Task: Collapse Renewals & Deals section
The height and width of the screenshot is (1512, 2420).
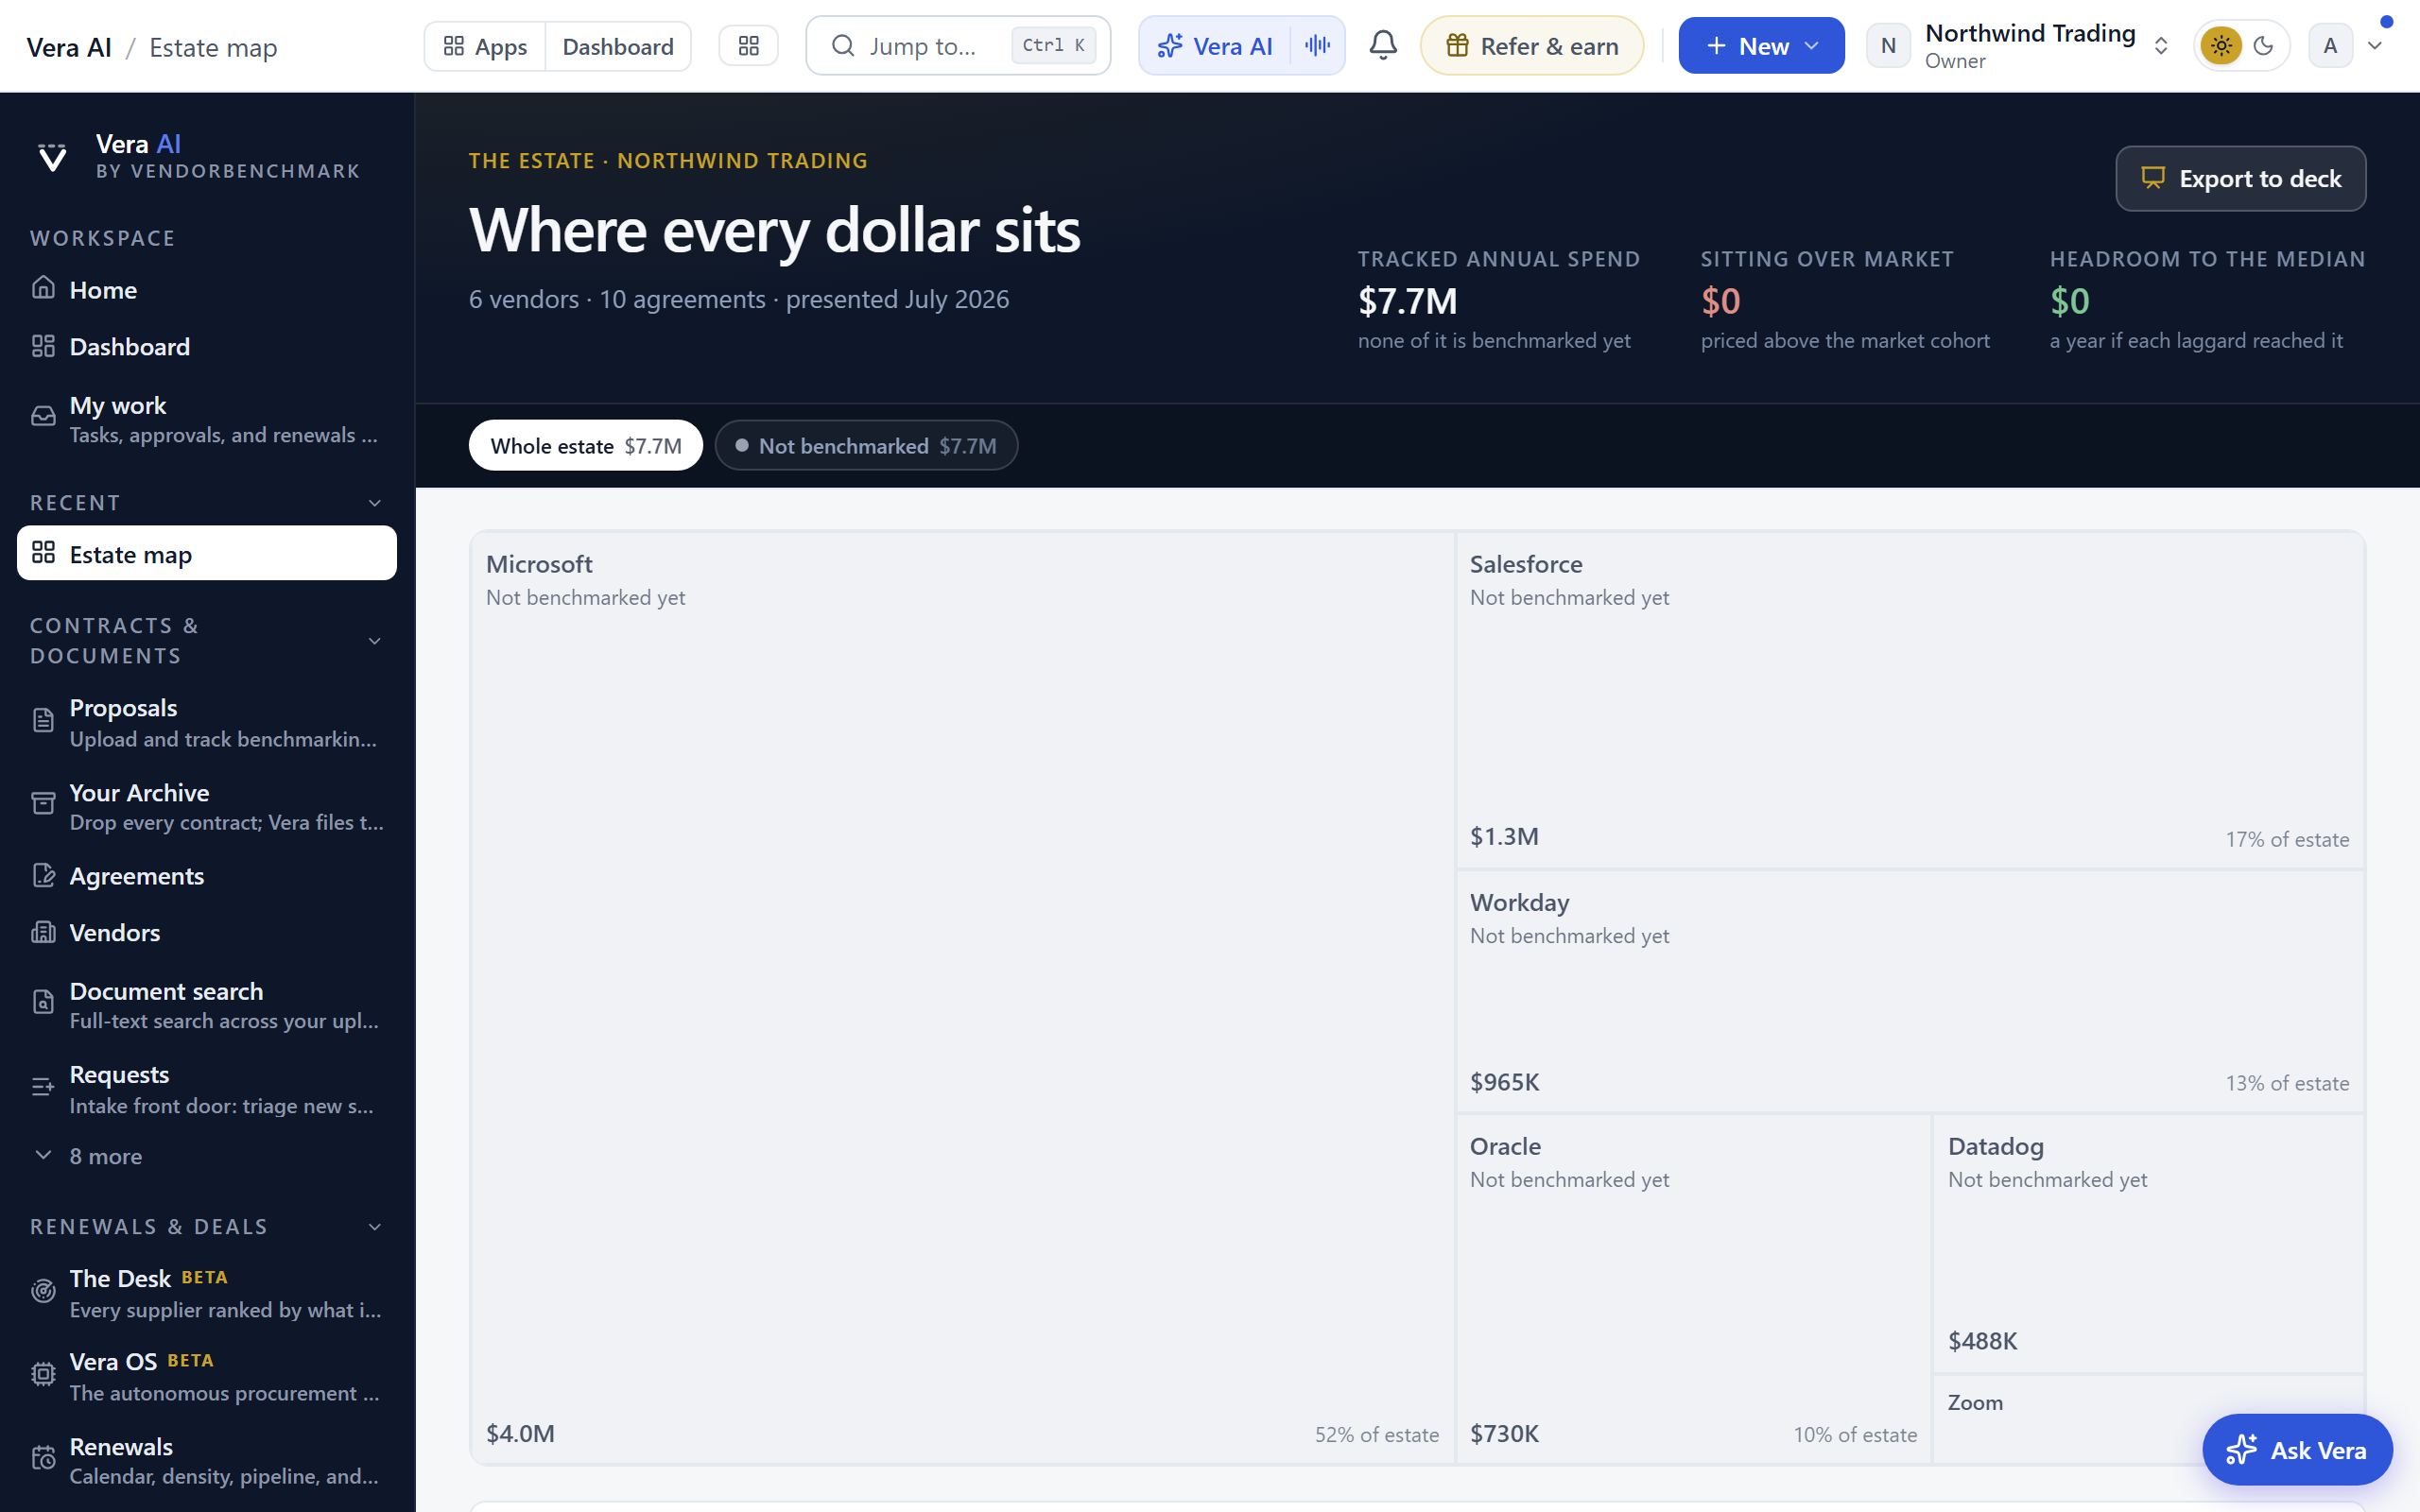Action: pos(375,1227)
